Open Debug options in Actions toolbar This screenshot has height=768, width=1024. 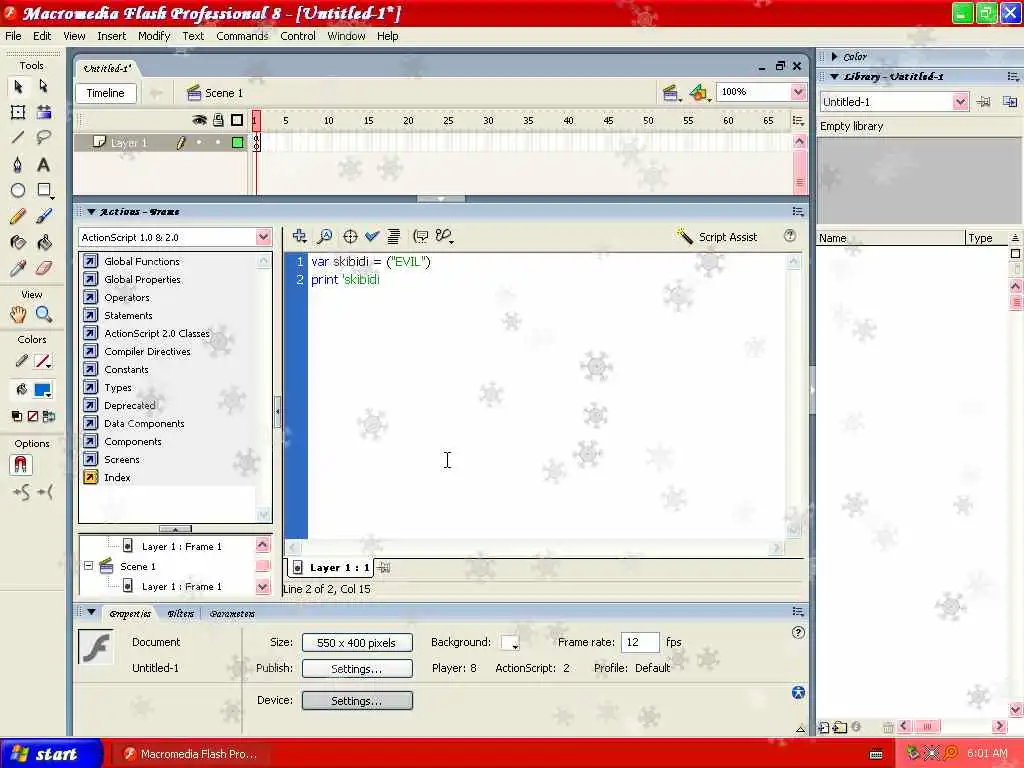coord(445,236)
